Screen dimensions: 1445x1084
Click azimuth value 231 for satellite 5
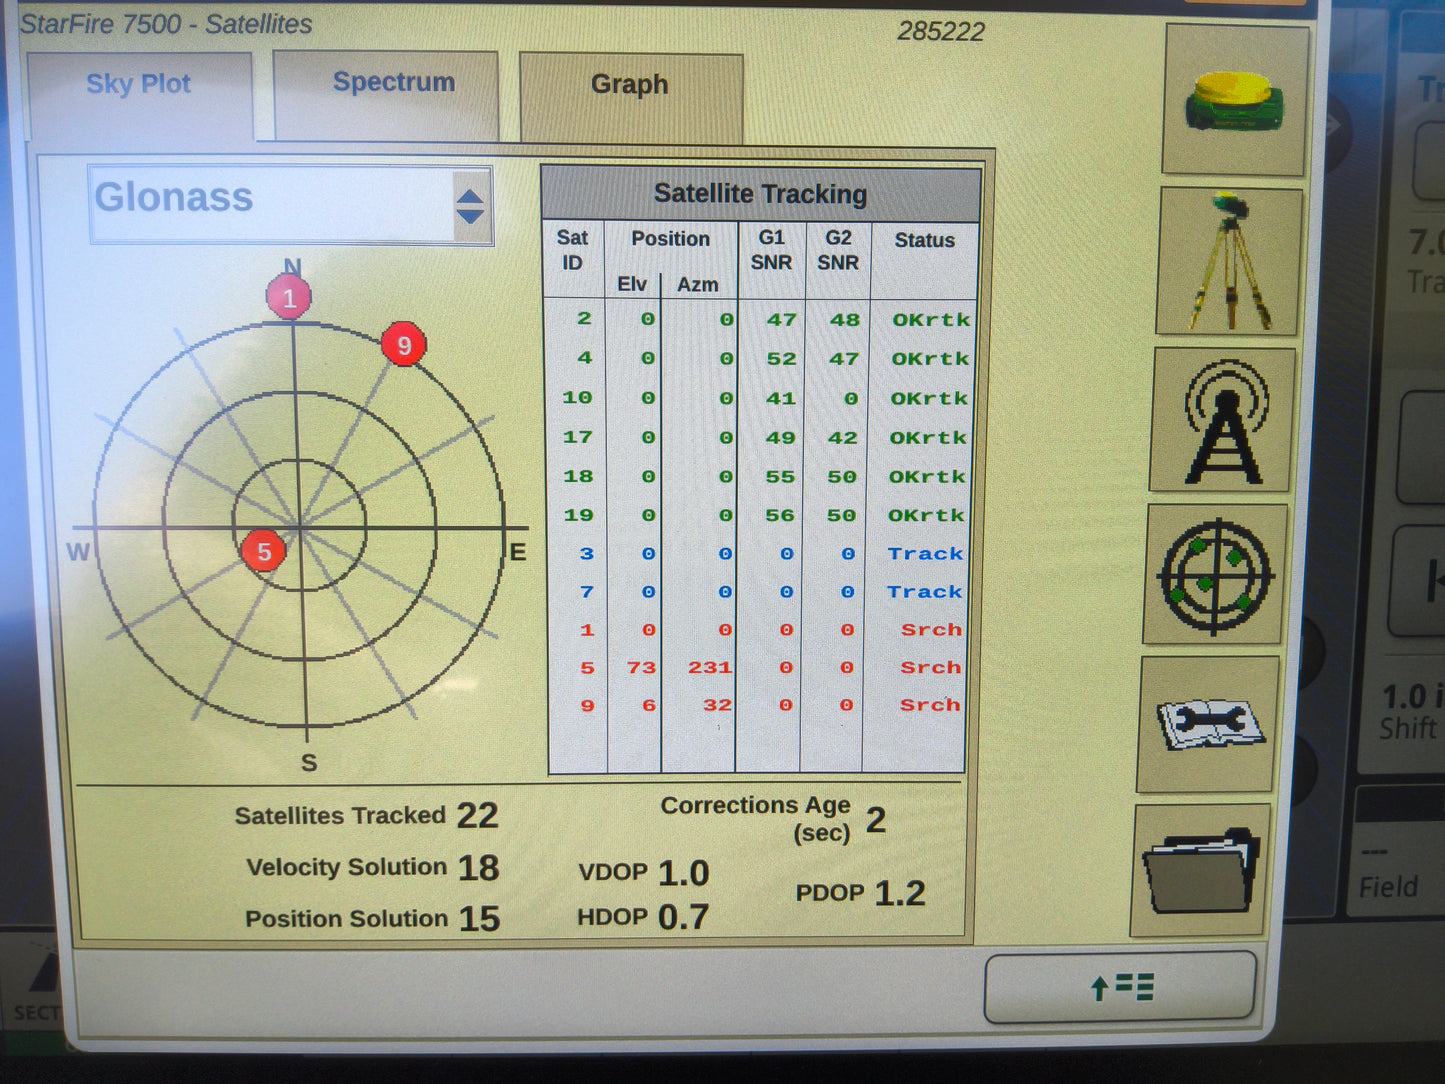(710, 667)
